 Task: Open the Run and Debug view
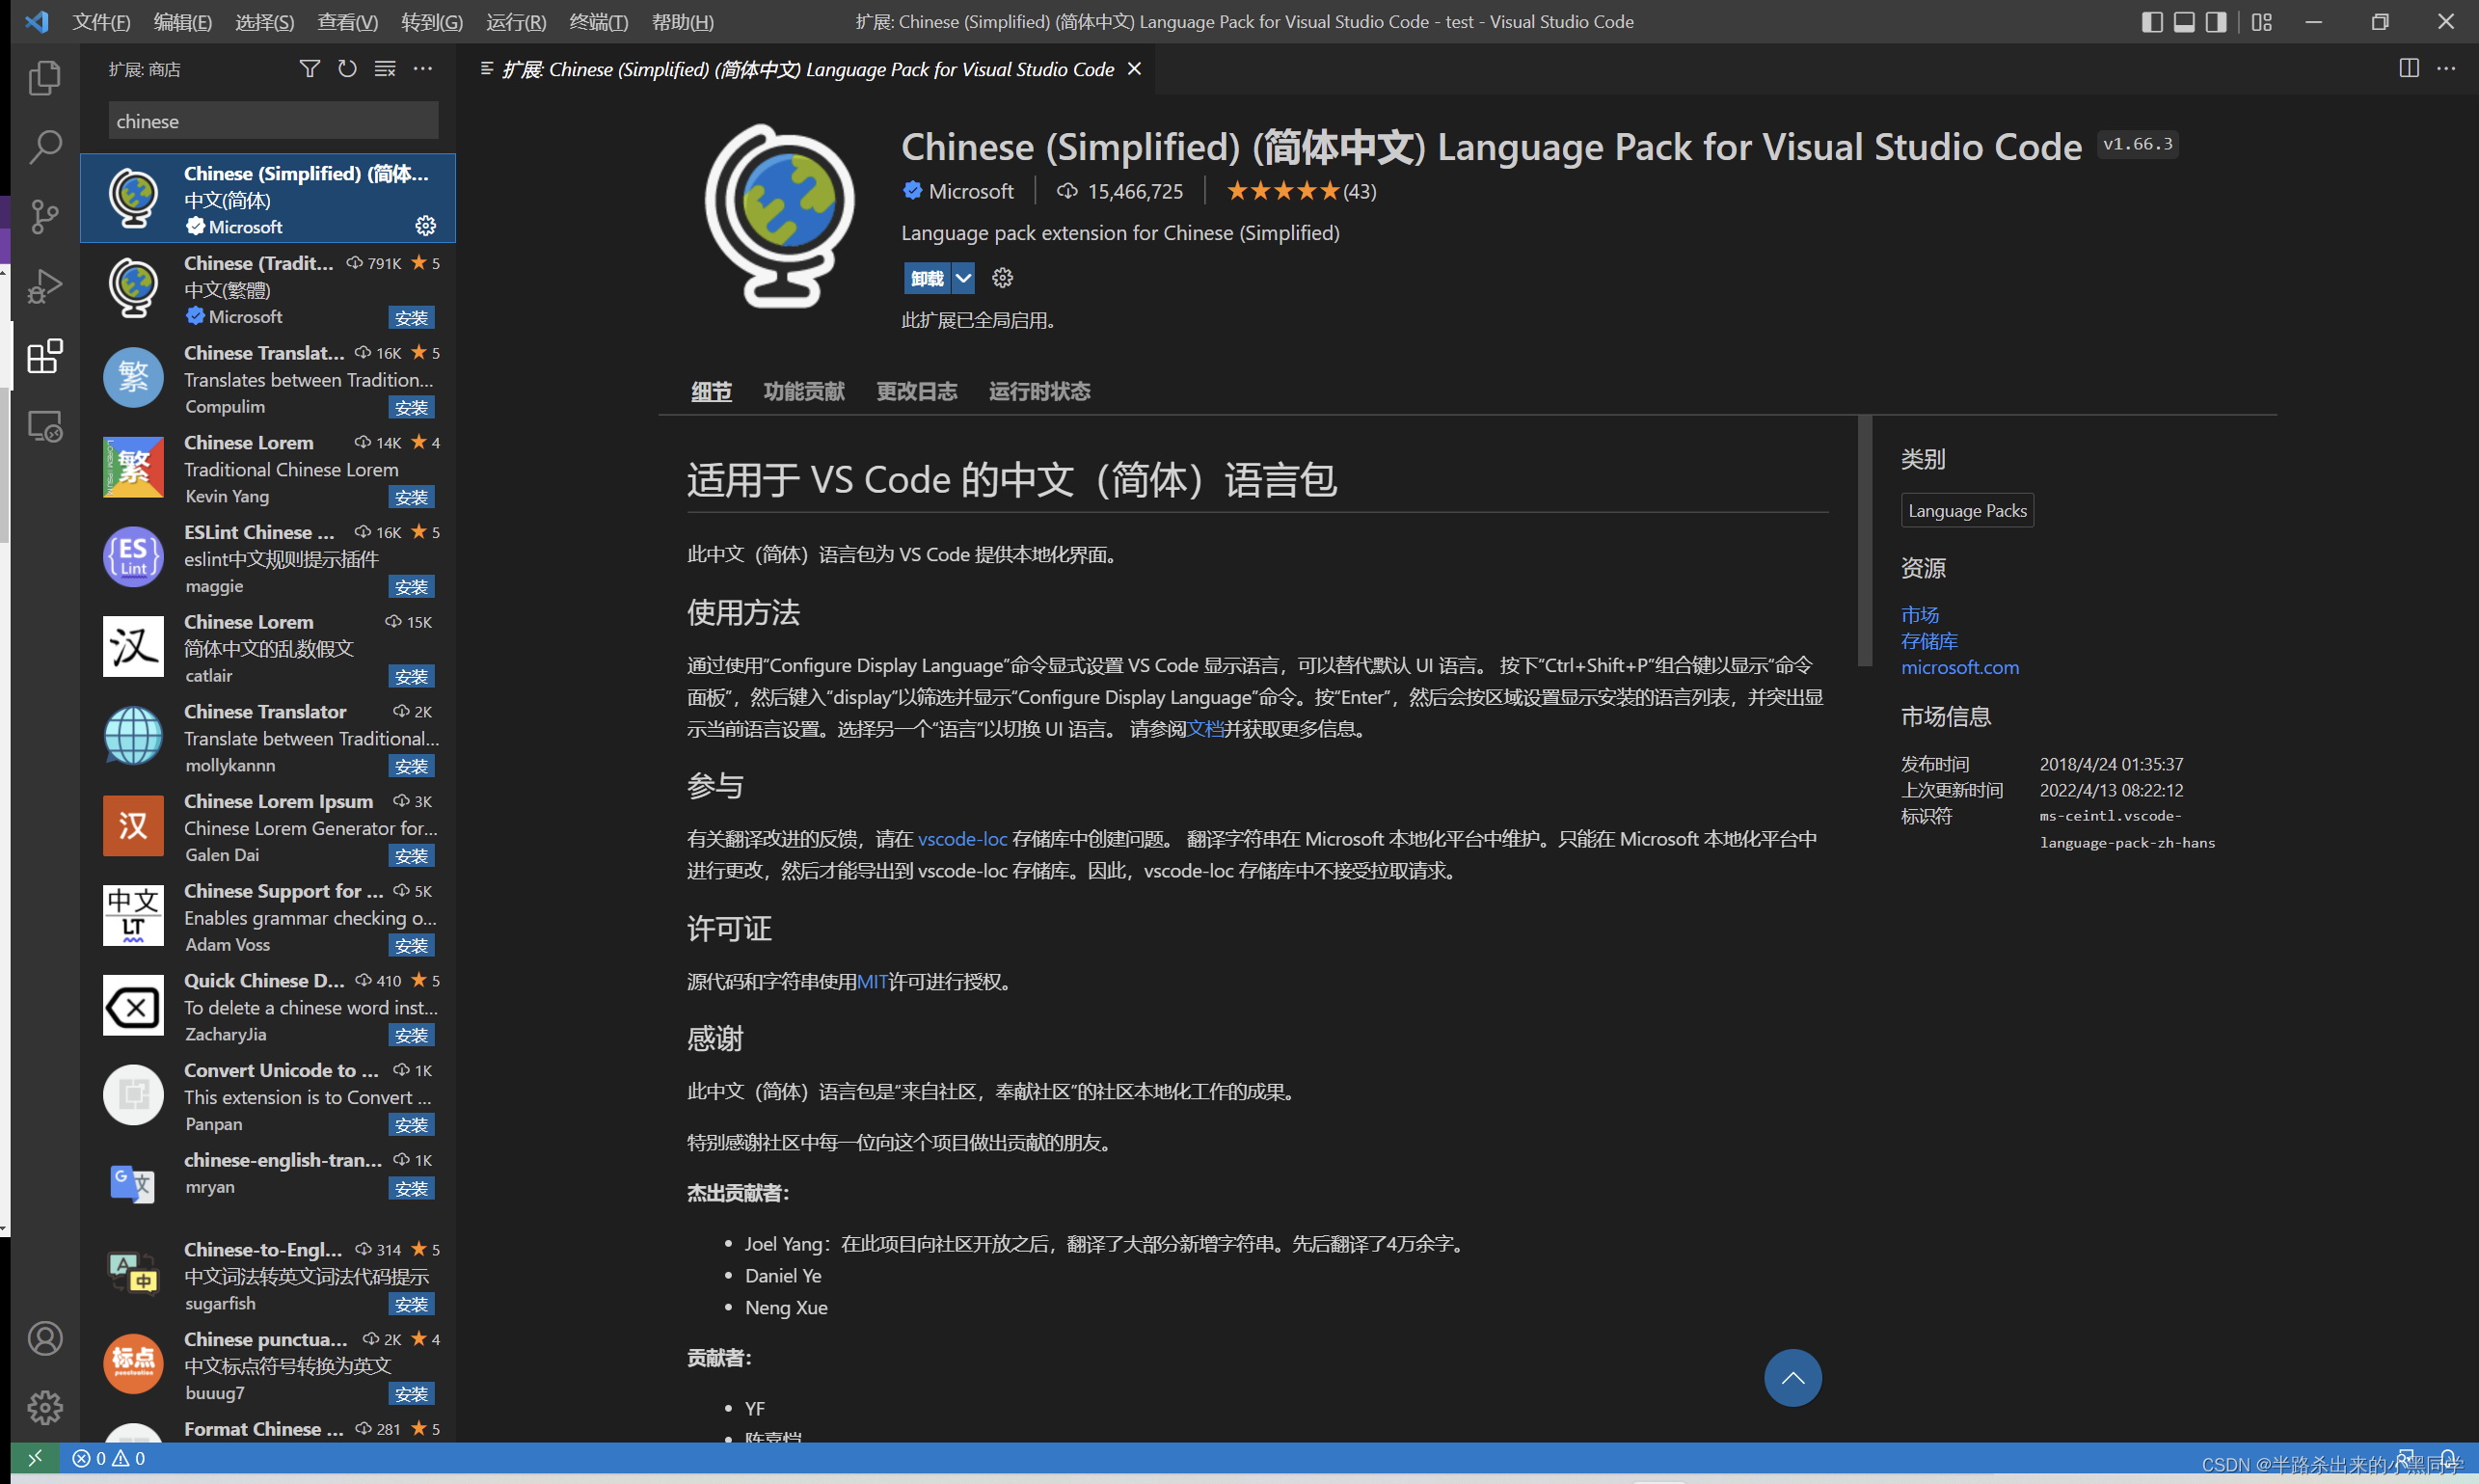[x=44, y=286]
